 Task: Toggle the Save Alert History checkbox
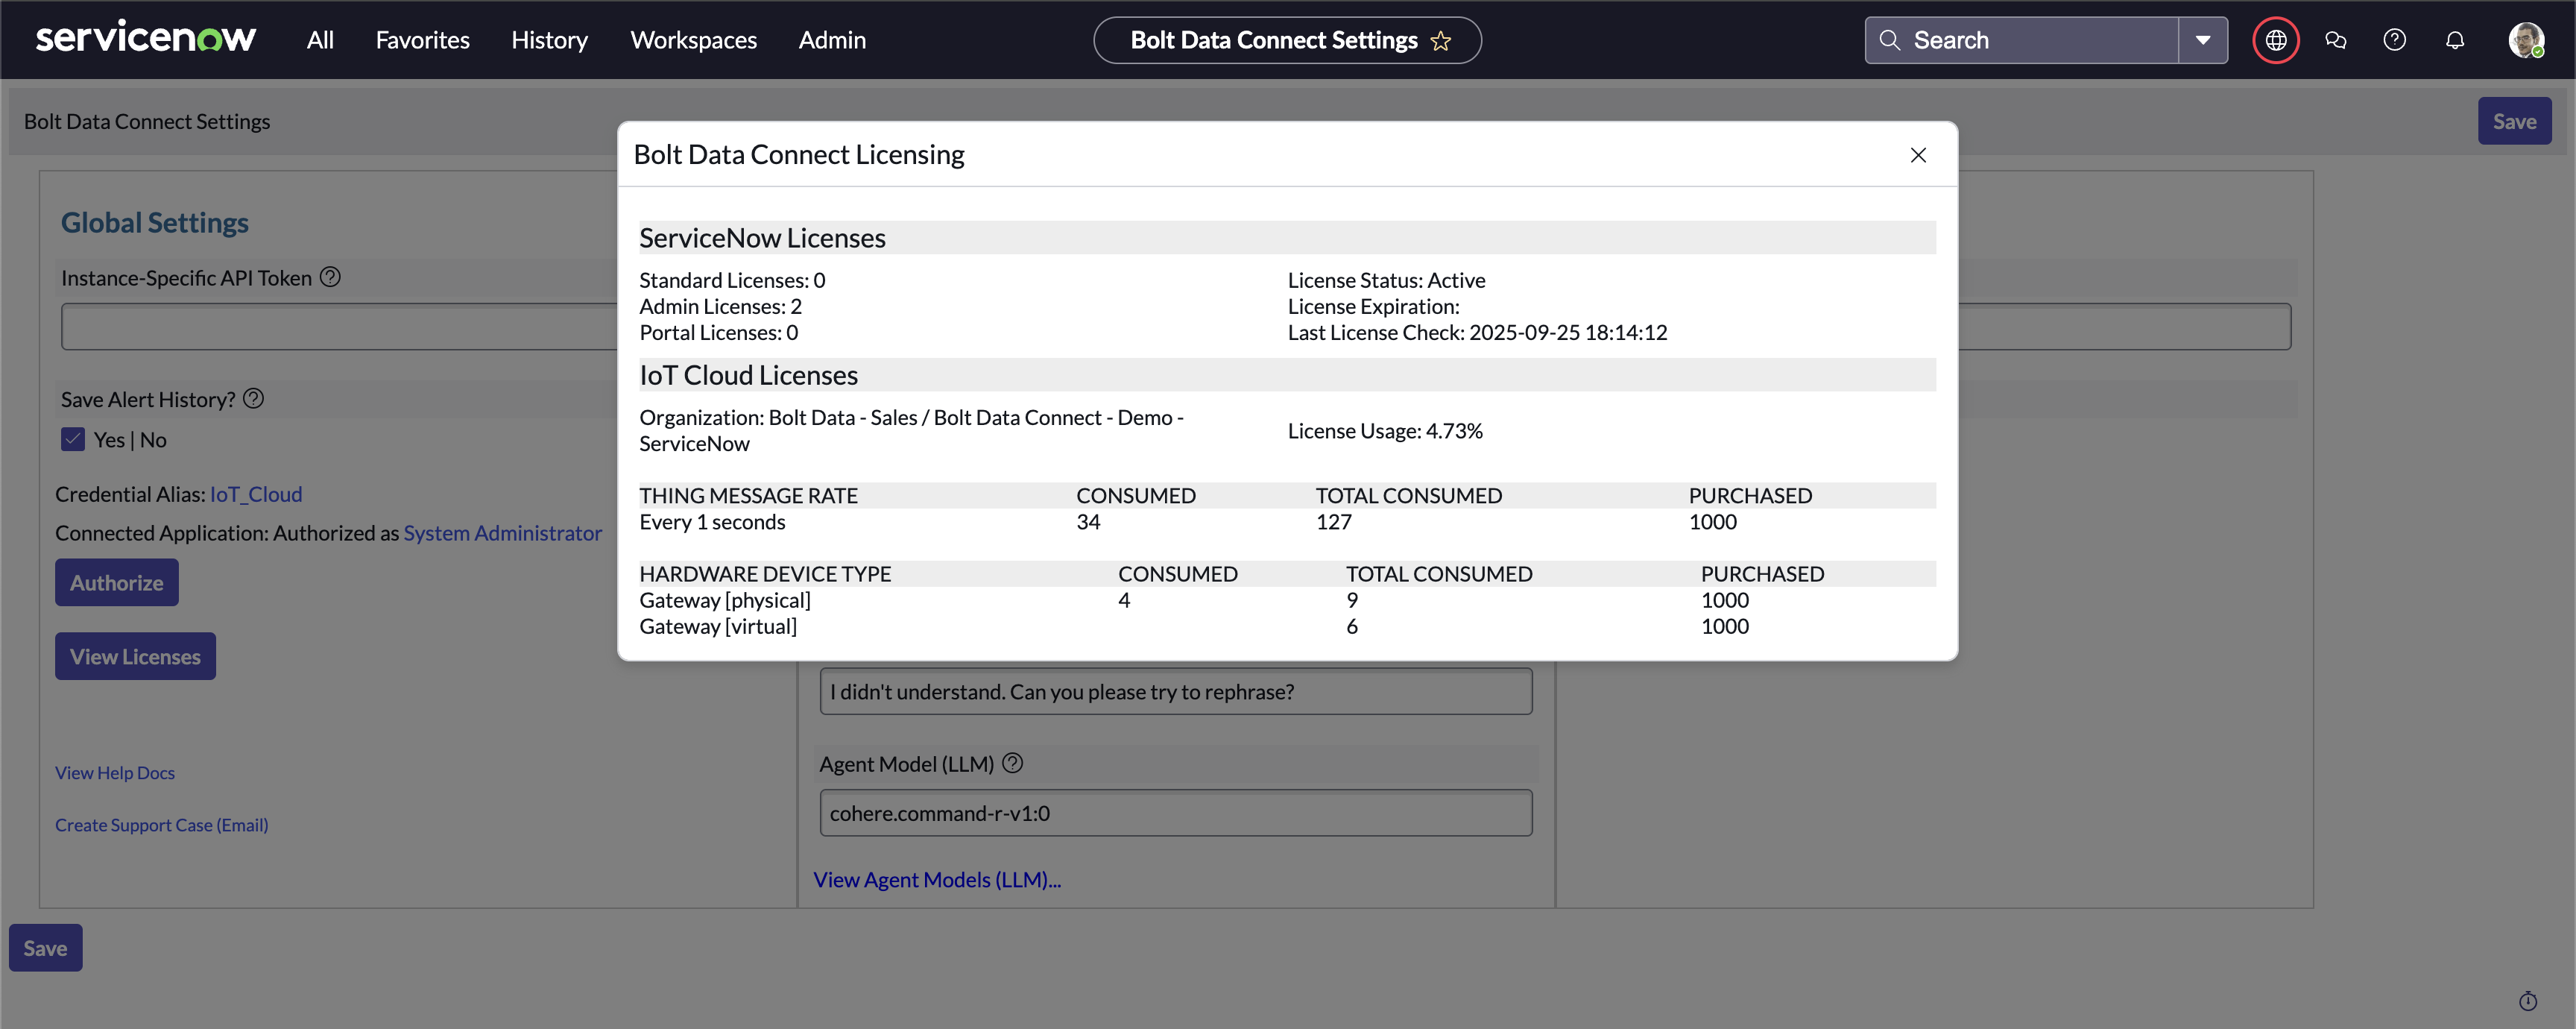coord(73,440)
